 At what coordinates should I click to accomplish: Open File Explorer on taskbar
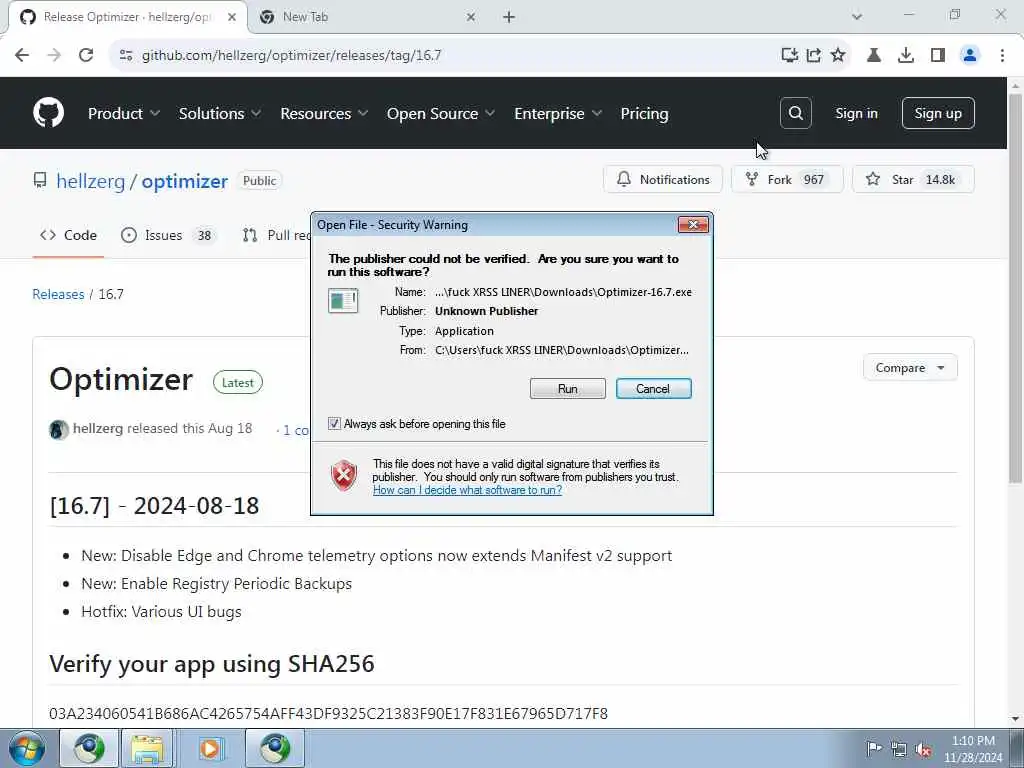click(x=147, y=748)
